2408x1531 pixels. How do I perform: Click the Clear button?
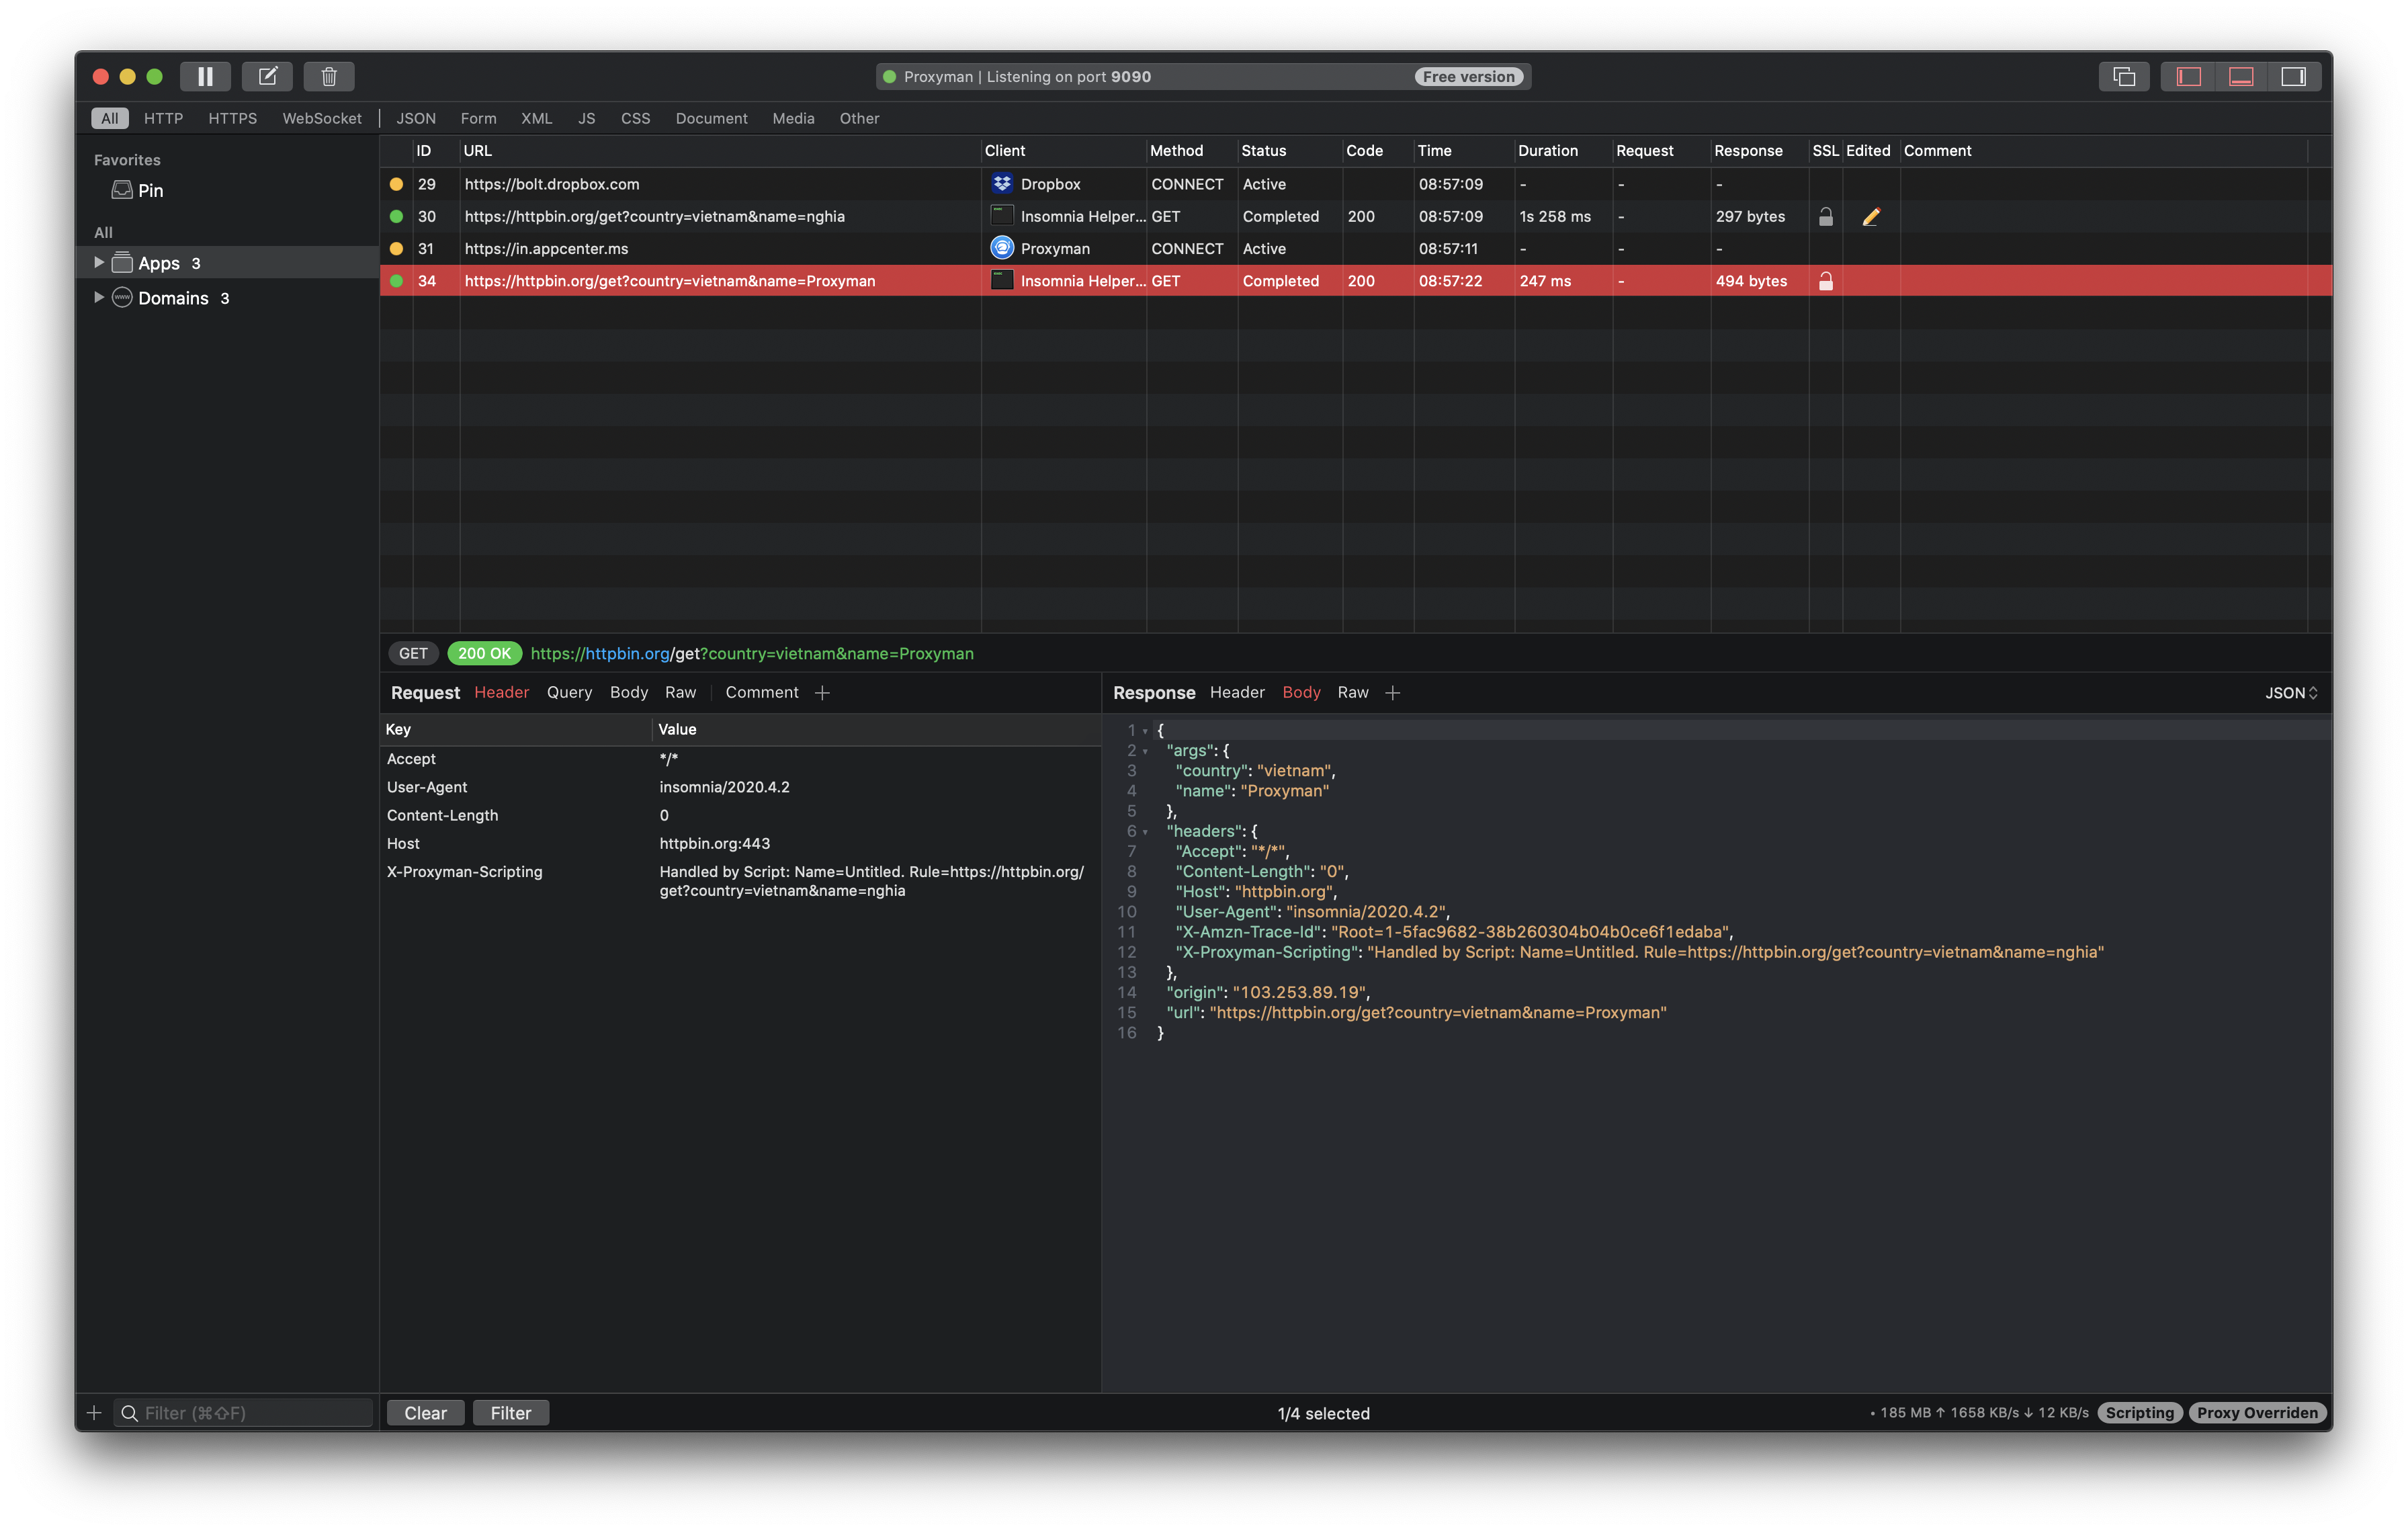click(425, 1412)
